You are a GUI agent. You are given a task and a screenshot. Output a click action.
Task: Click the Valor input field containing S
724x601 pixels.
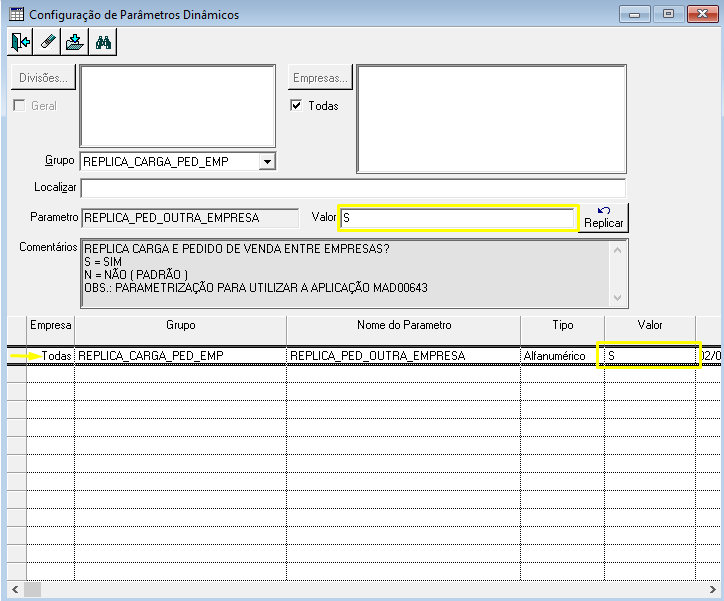click(458, 217)
